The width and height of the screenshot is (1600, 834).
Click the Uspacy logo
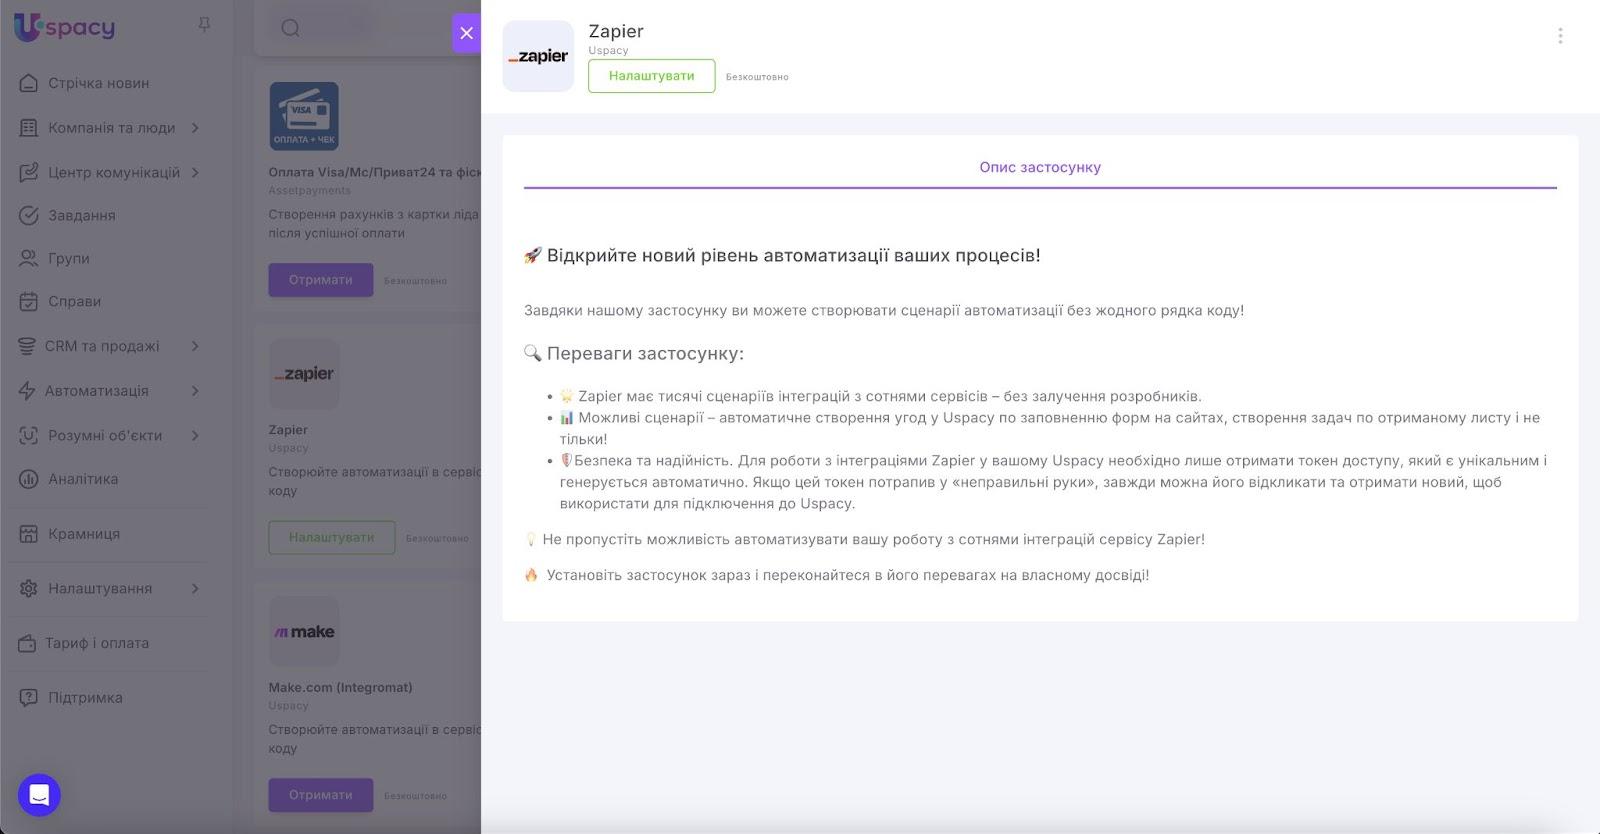tap(65, 27)
